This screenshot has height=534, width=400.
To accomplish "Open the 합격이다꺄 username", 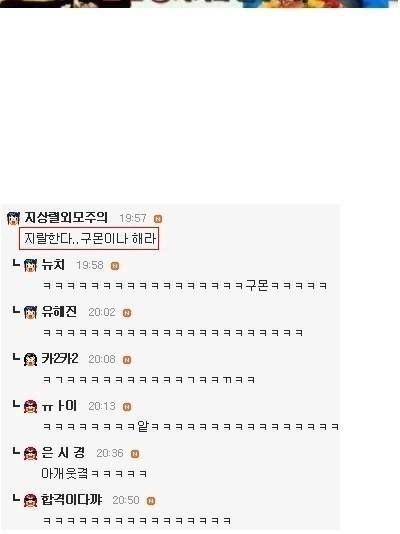I will 71,500.
